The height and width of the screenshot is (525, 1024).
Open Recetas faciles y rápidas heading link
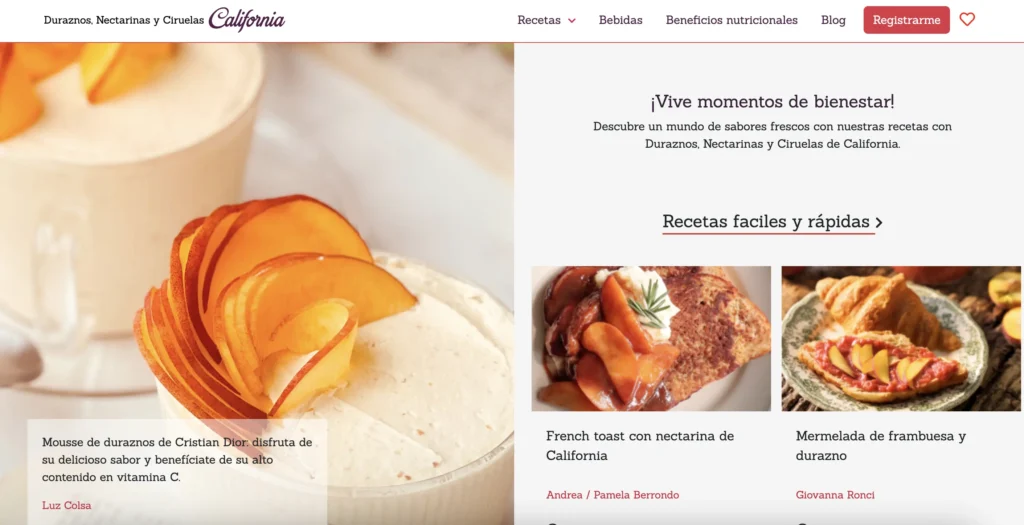point(766,222)
